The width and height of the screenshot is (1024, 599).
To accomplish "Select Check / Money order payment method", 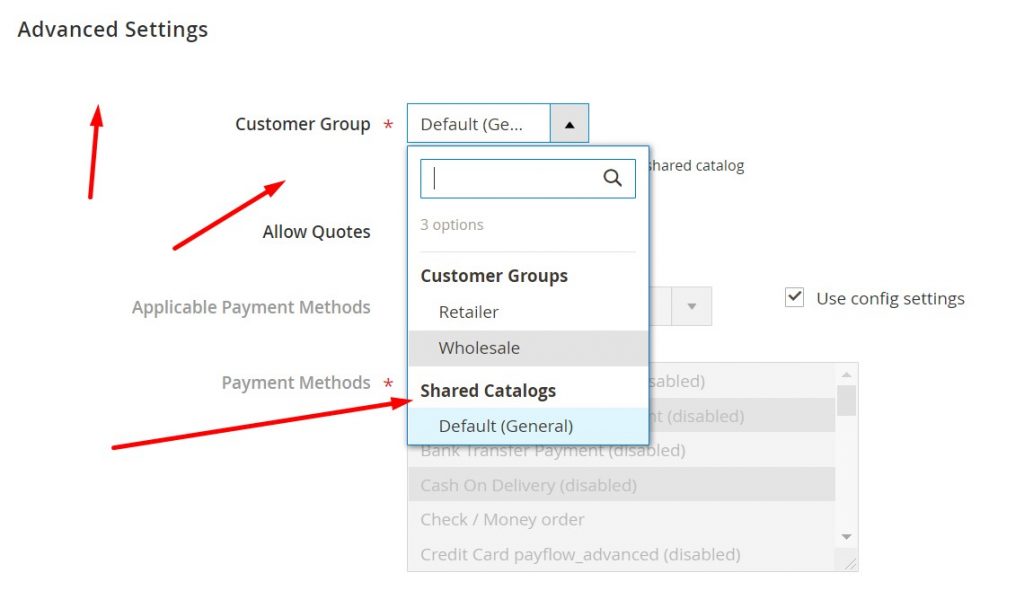I will click(x=502, y=519).
